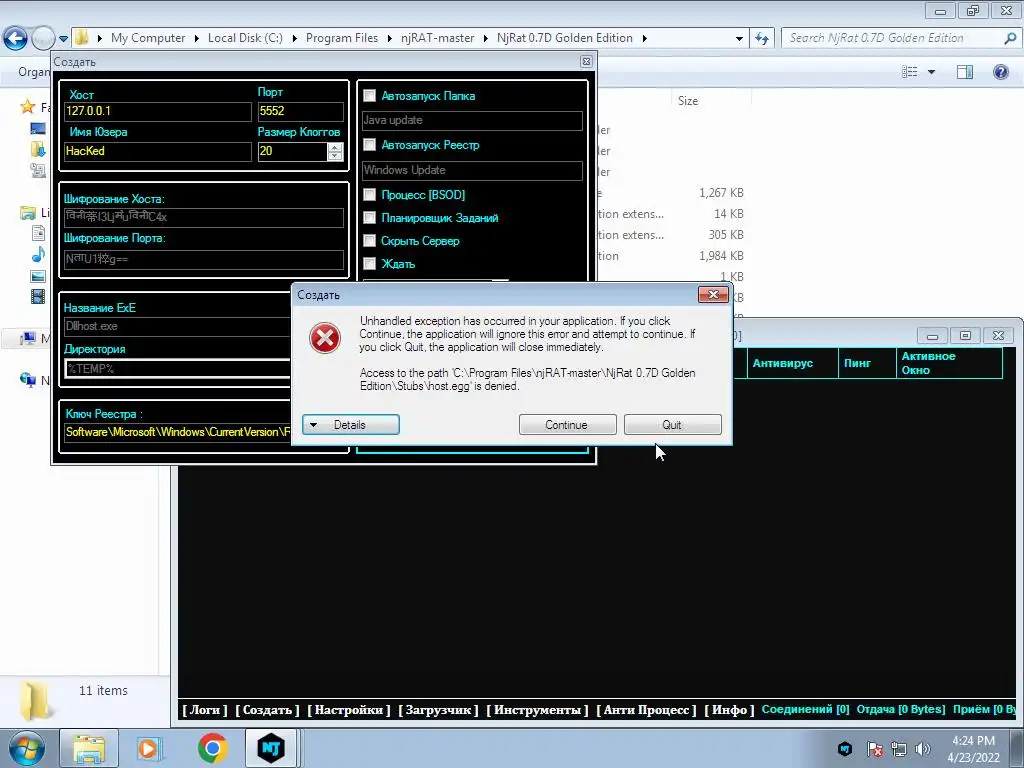Click the Java update text field

pos(472,120)
